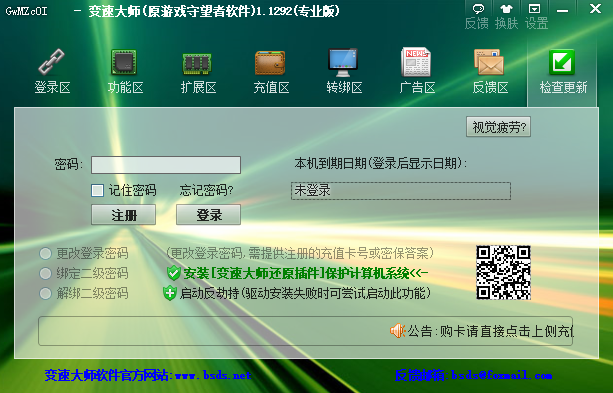Open the 功能区 chip icon
This screenshot has width=613, height=393.
pos(124,62)
